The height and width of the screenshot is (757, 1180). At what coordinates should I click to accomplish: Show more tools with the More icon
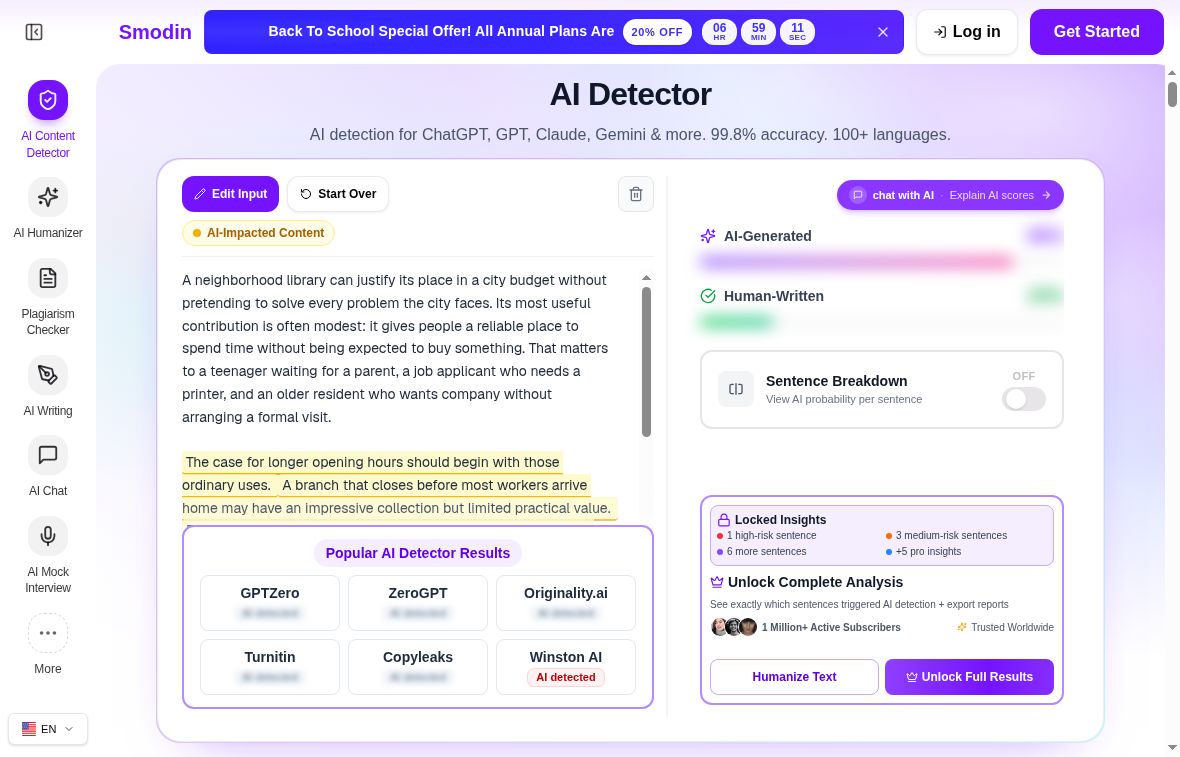tap(47, 644)
